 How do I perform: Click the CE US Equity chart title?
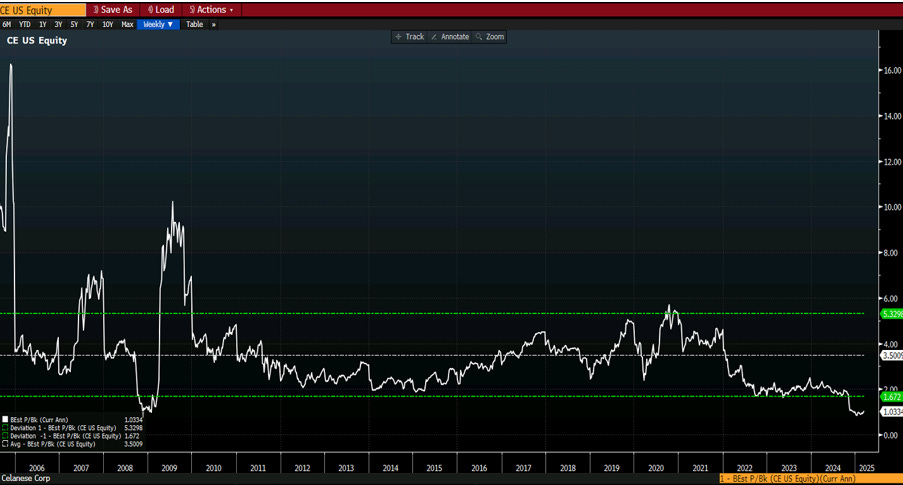click(x=37, y=40)
